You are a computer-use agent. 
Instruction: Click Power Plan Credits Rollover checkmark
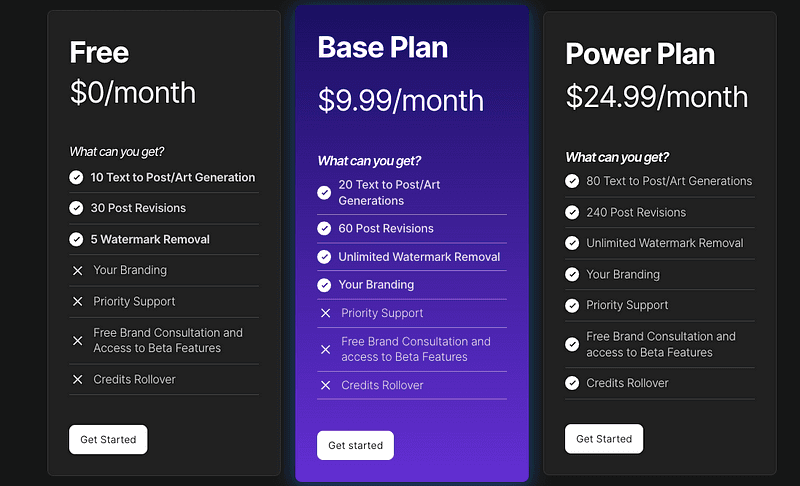click(572, 383)
